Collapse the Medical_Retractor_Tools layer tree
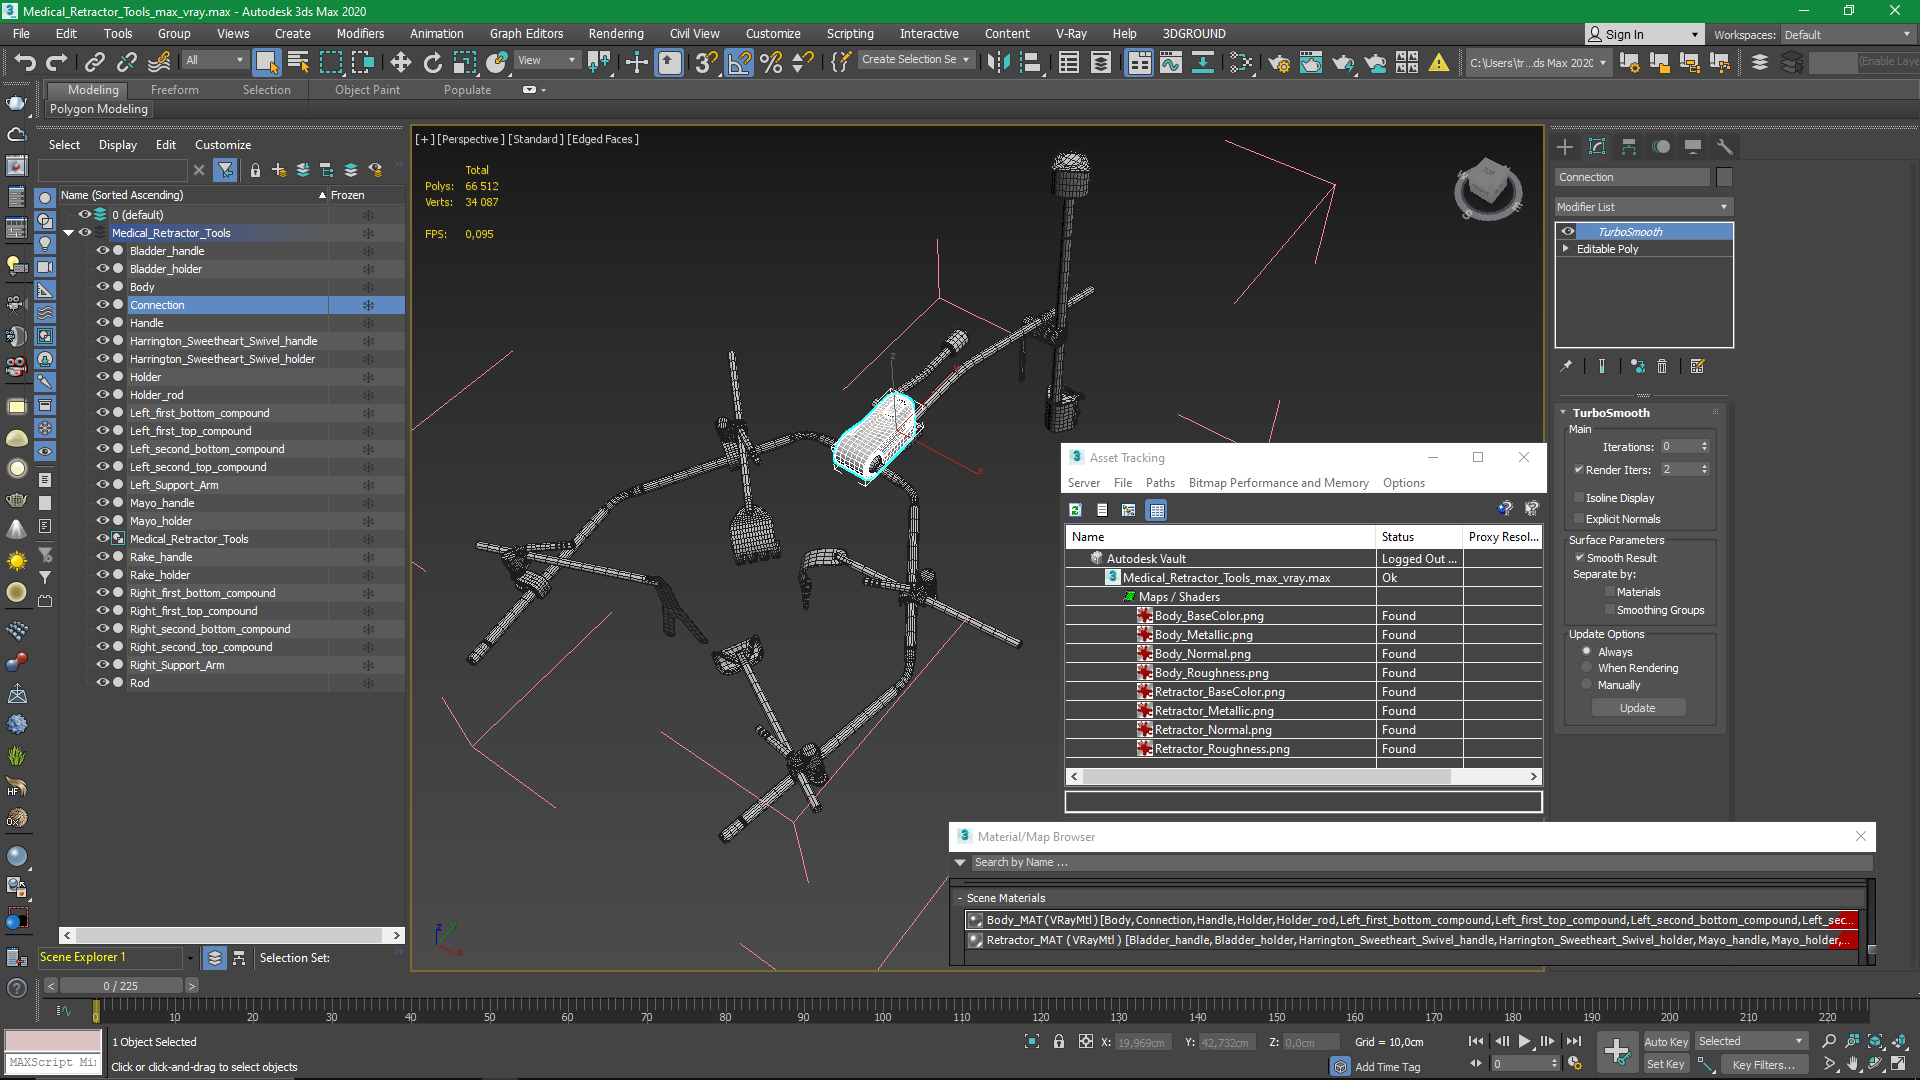Screen dimensions: 1920x1080 [69, 233]
